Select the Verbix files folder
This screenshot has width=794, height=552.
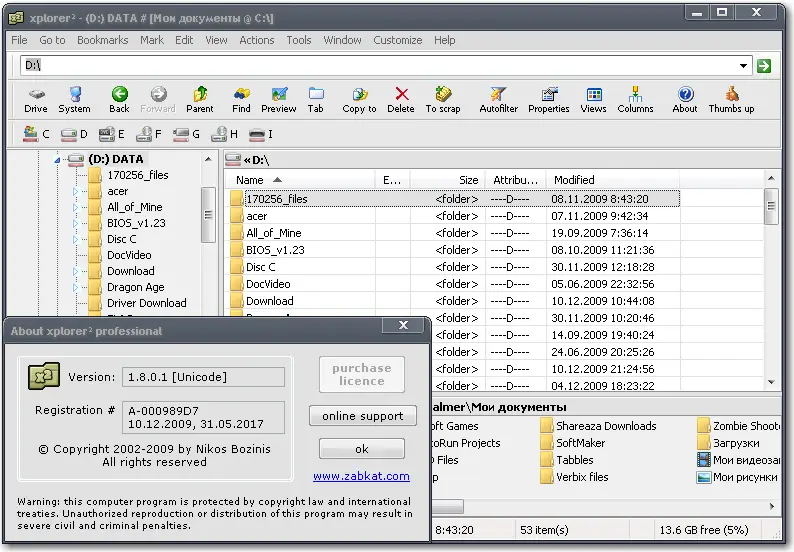pyautogui.click(x=574, y=477)
